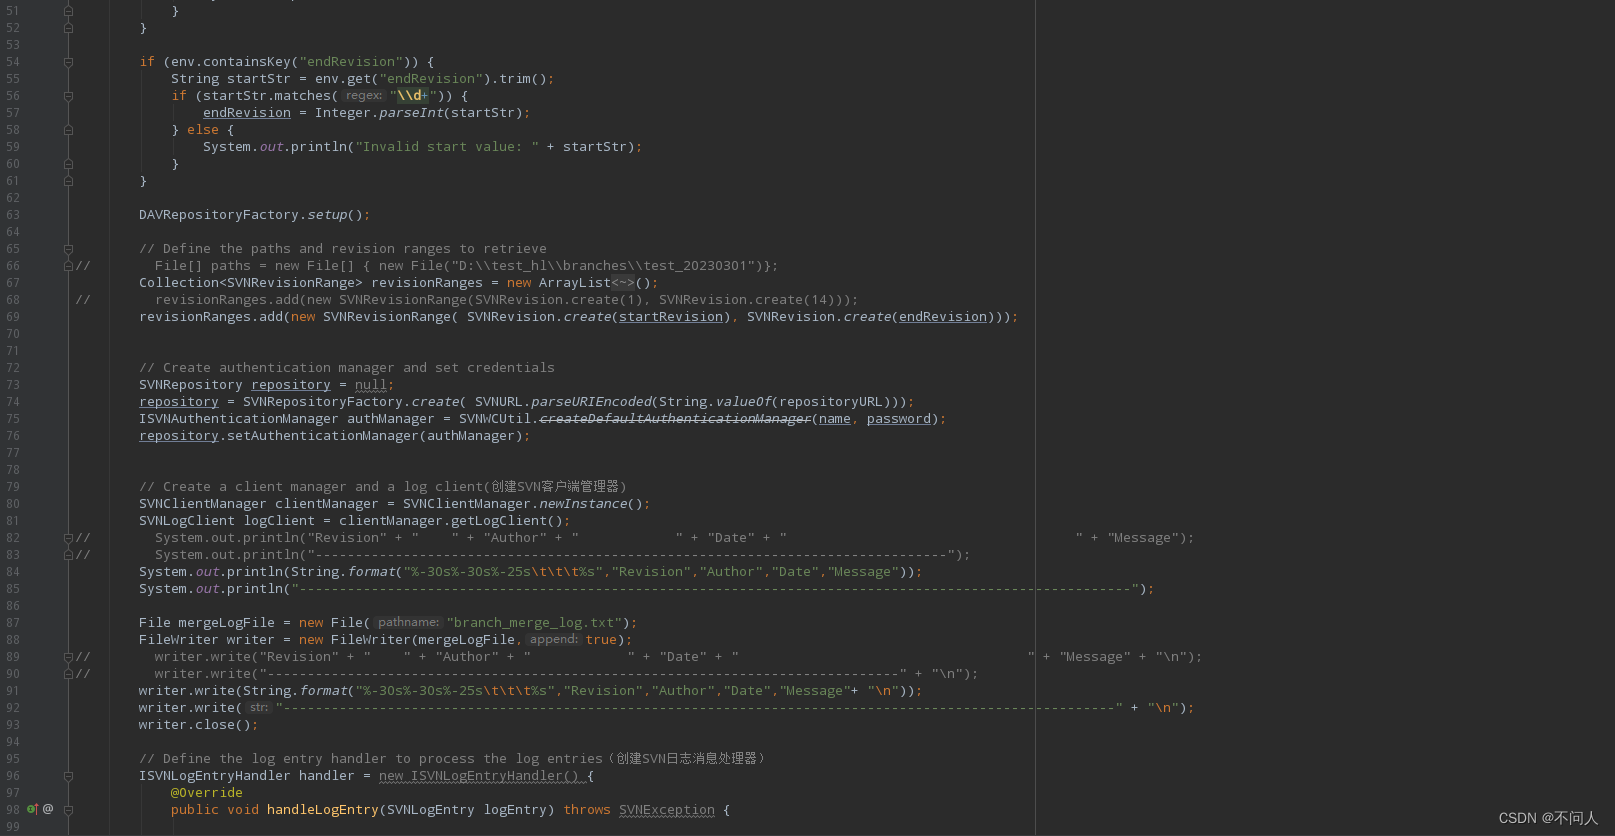Toggle the fold marker on line 82
This screenshot has width=1615, height=836.
pyautogui.click(x=68, y=538)
